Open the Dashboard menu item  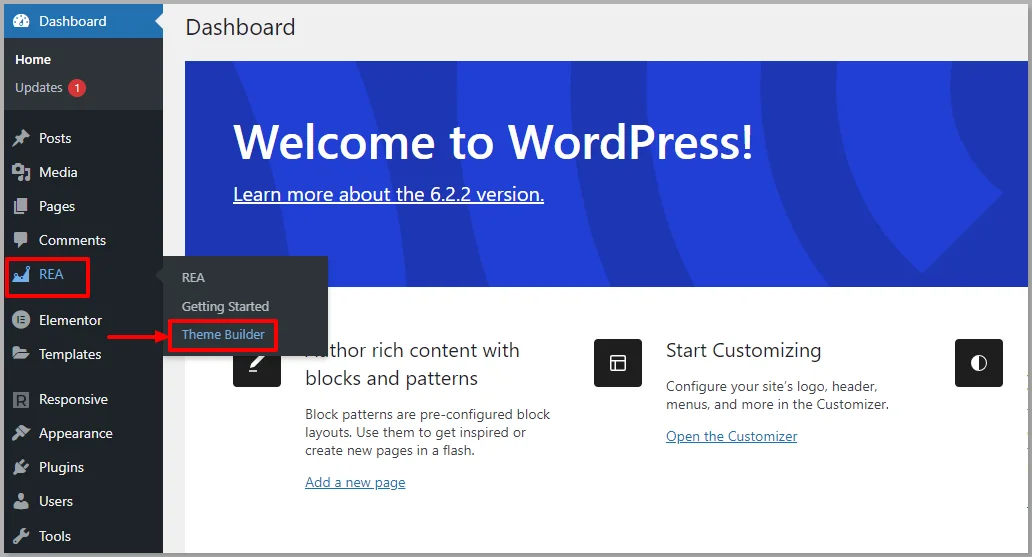83,21
